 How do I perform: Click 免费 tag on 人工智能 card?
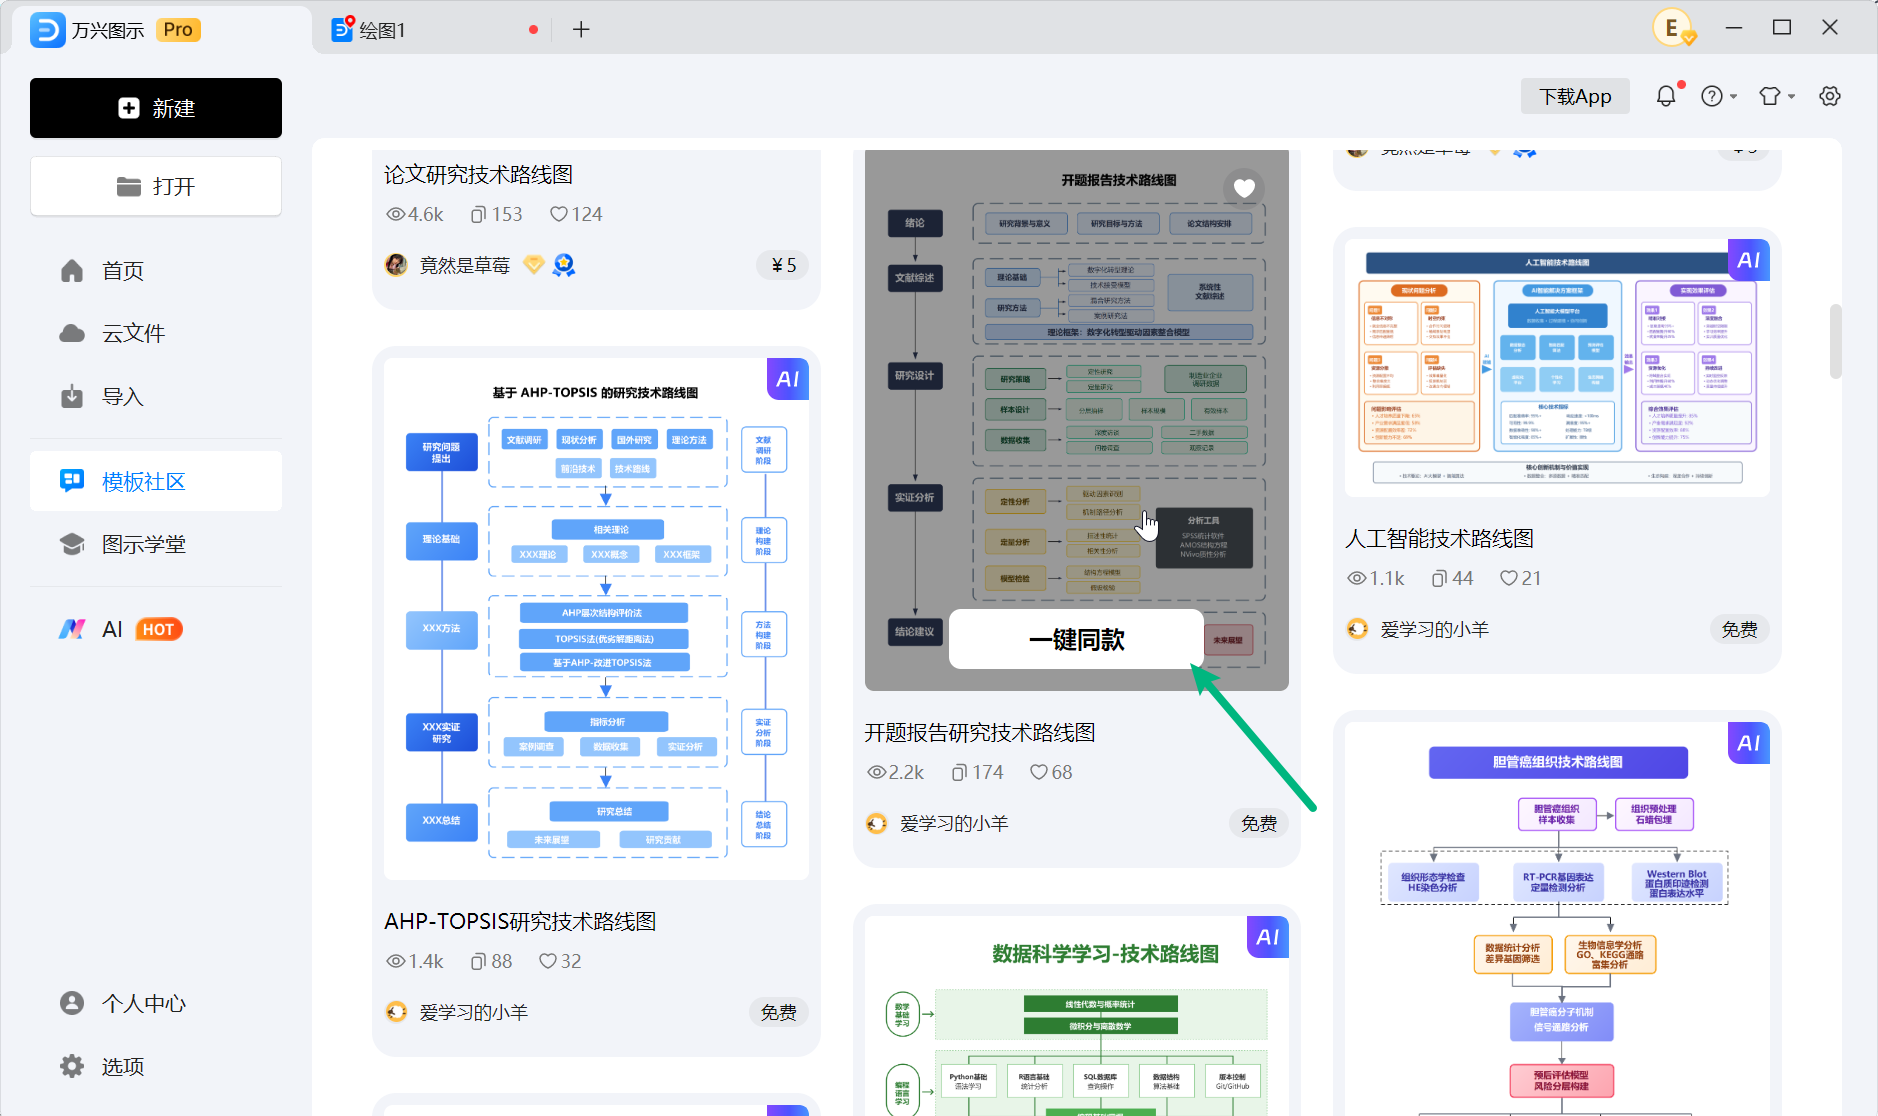click(1740, 629)
